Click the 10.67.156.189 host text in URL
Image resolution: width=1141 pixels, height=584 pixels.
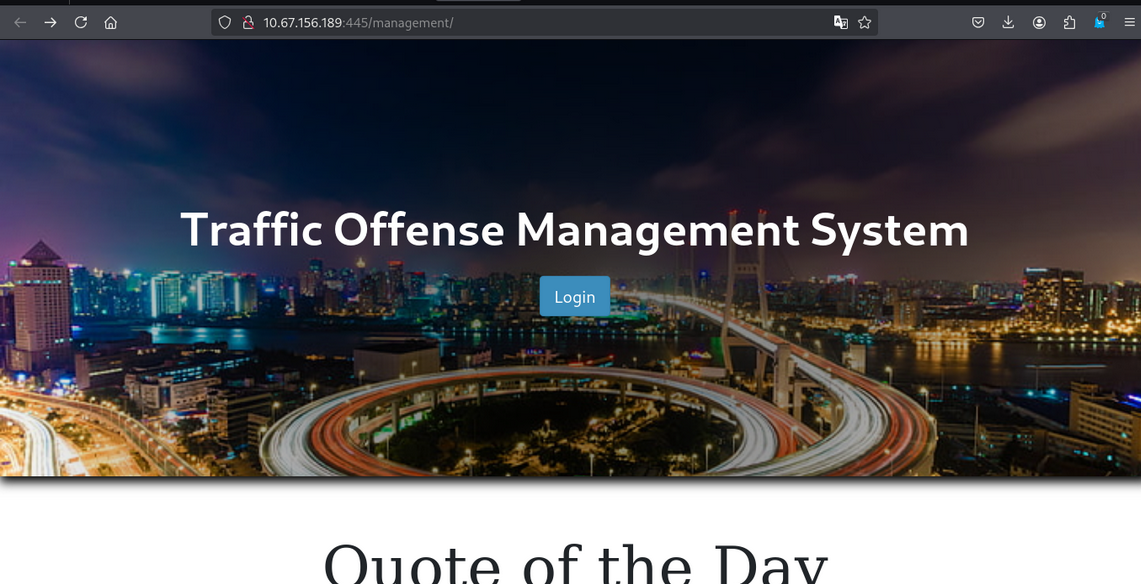coord(303,22)
